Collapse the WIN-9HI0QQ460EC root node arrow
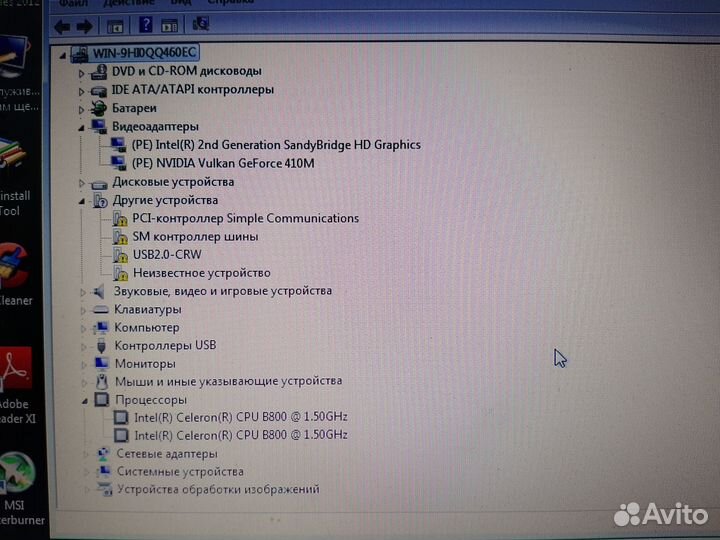 click(x=62, y=56)
